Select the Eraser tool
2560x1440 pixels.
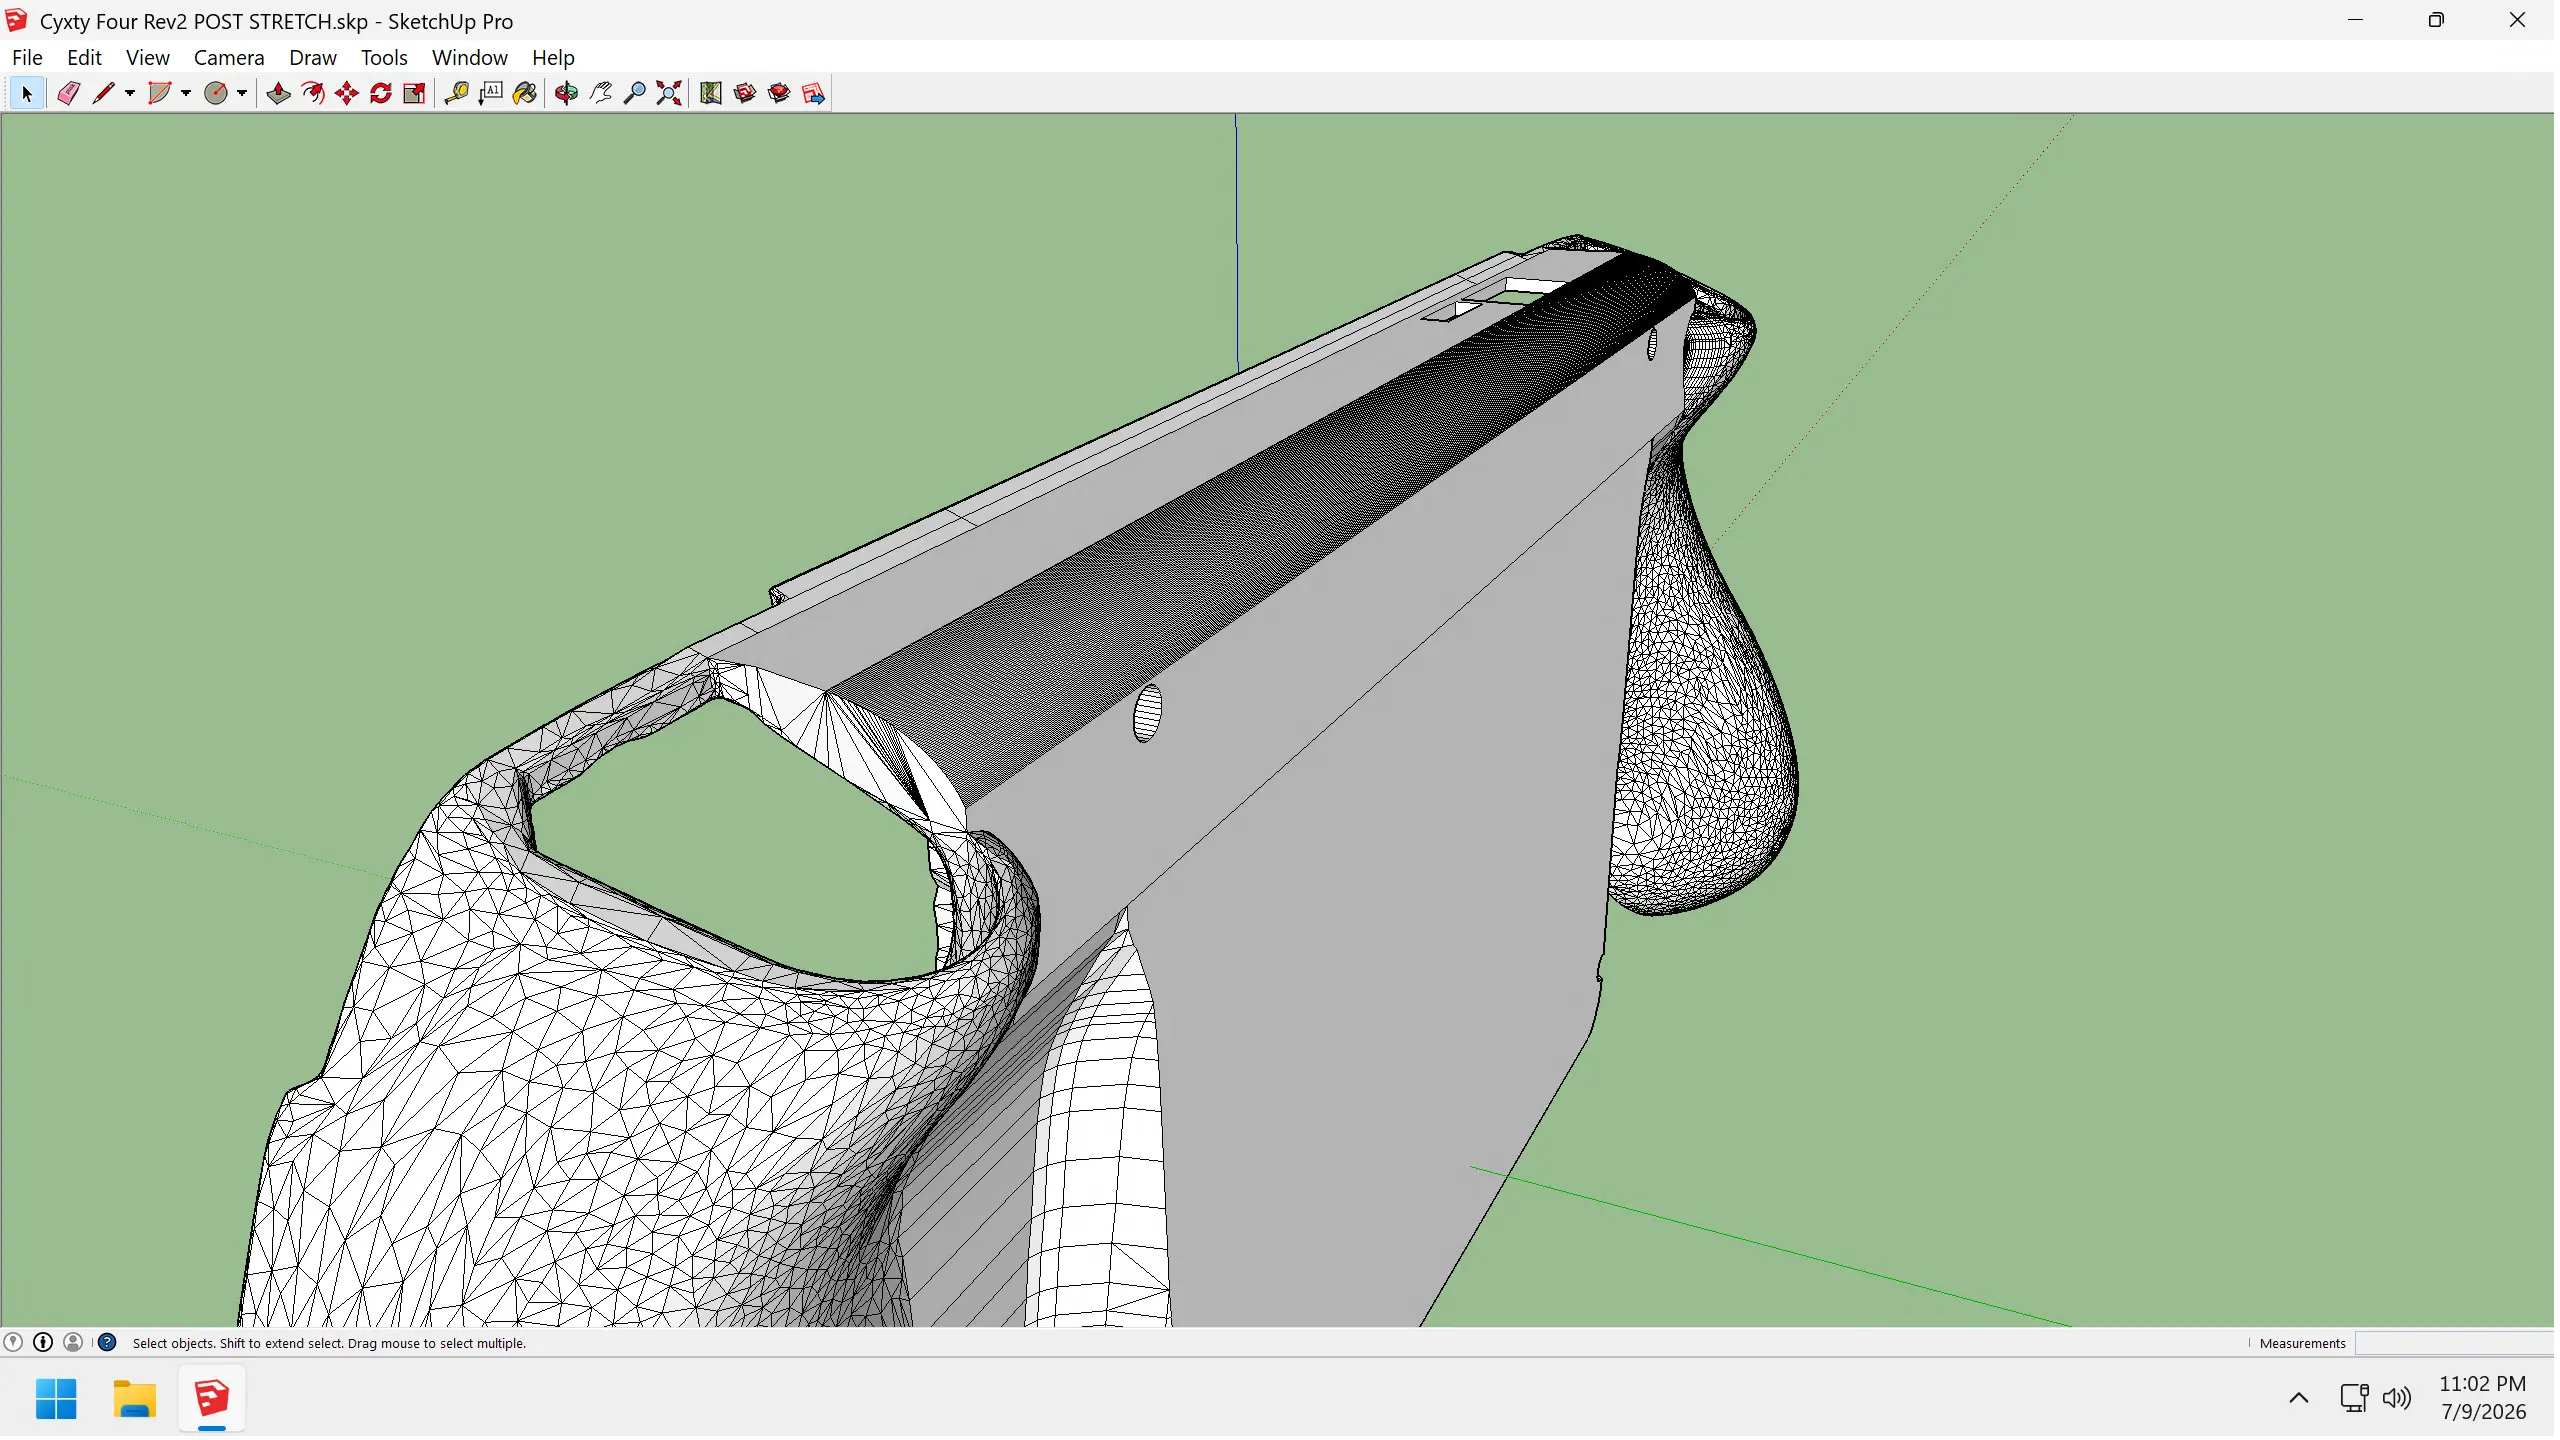pos(68,94)
